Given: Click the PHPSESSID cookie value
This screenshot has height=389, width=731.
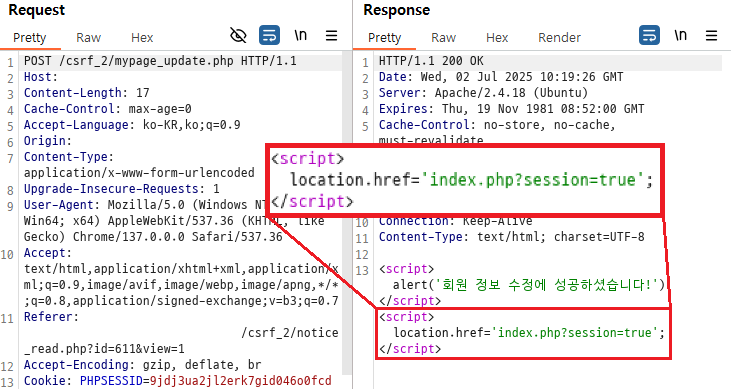Looking at the screenshot, I should 241,381.
